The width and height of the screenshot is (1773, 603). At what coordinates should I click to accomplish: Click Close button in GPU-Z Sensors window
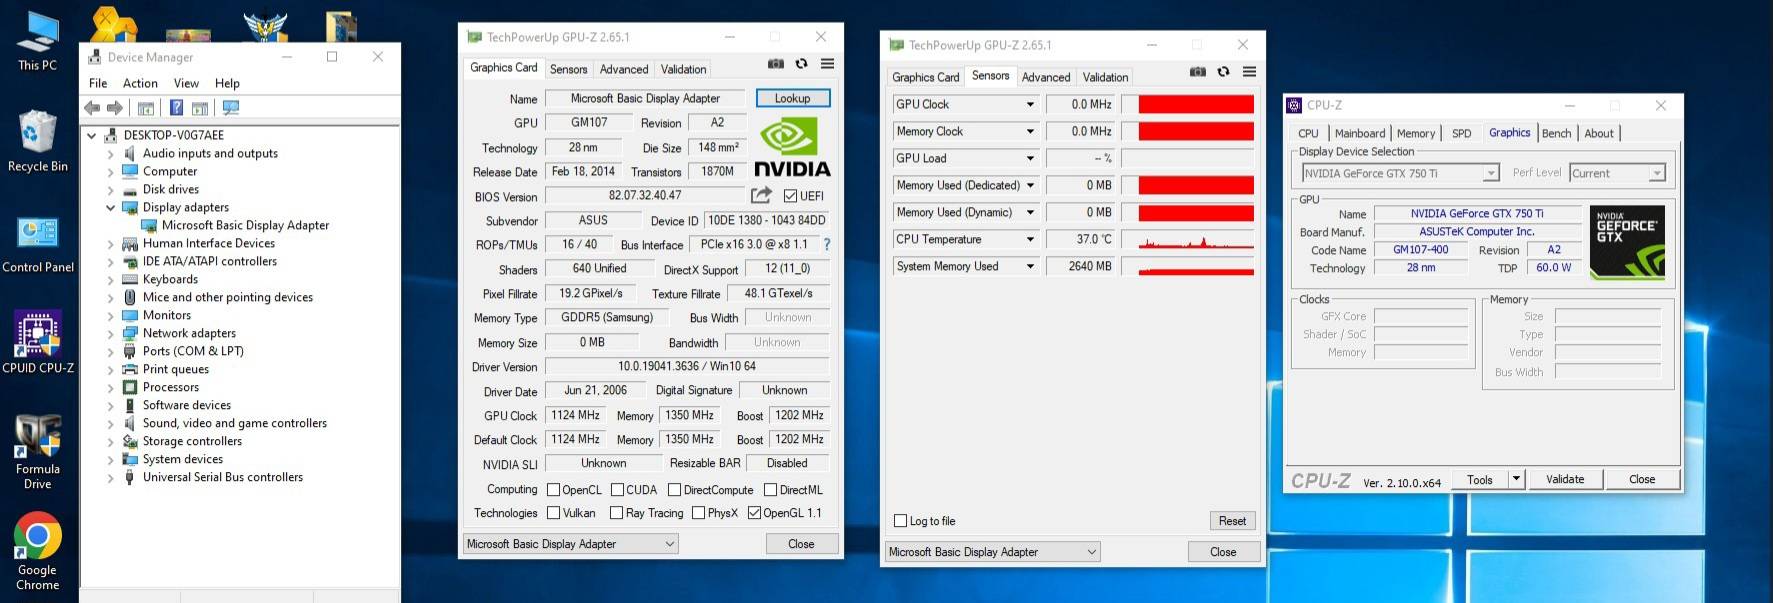1223,552
